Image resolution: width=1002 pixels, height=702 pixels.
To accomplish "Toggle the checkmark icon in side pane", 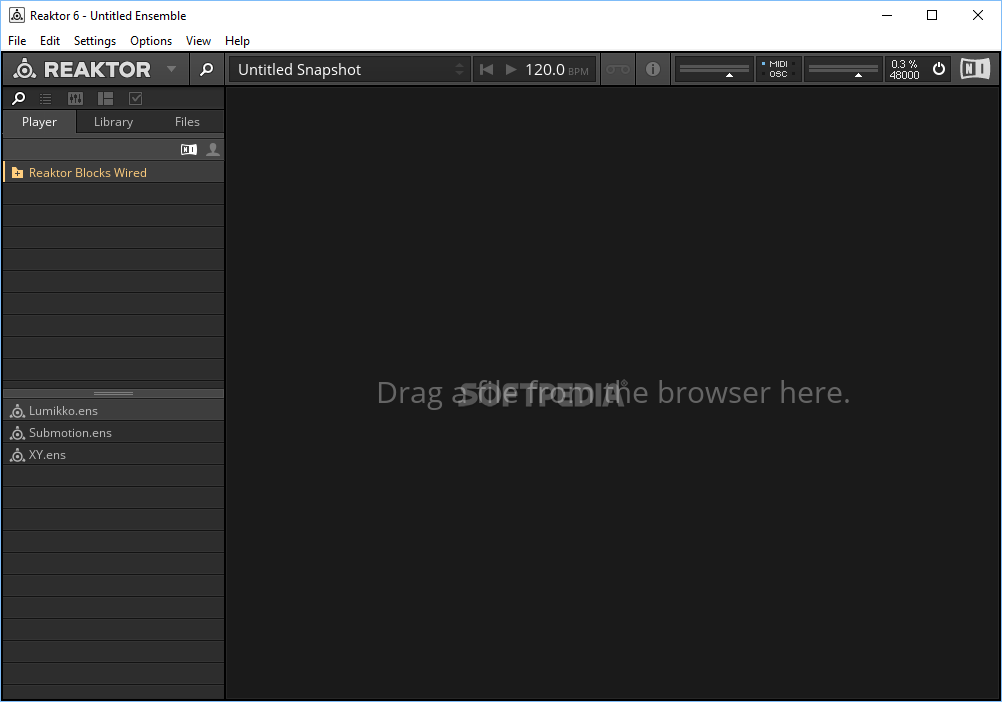I will (135, 98).
